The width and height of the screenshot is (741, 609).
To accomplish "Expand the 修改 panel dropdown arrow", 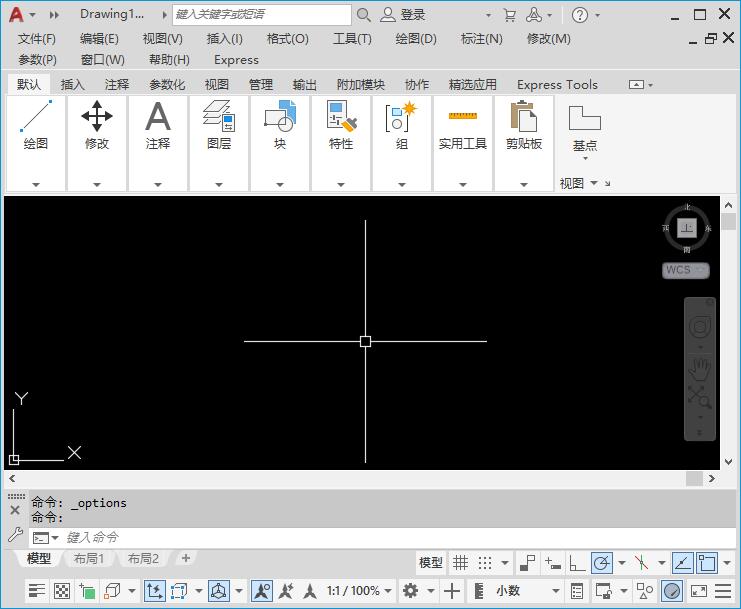I will click(97, 185).
